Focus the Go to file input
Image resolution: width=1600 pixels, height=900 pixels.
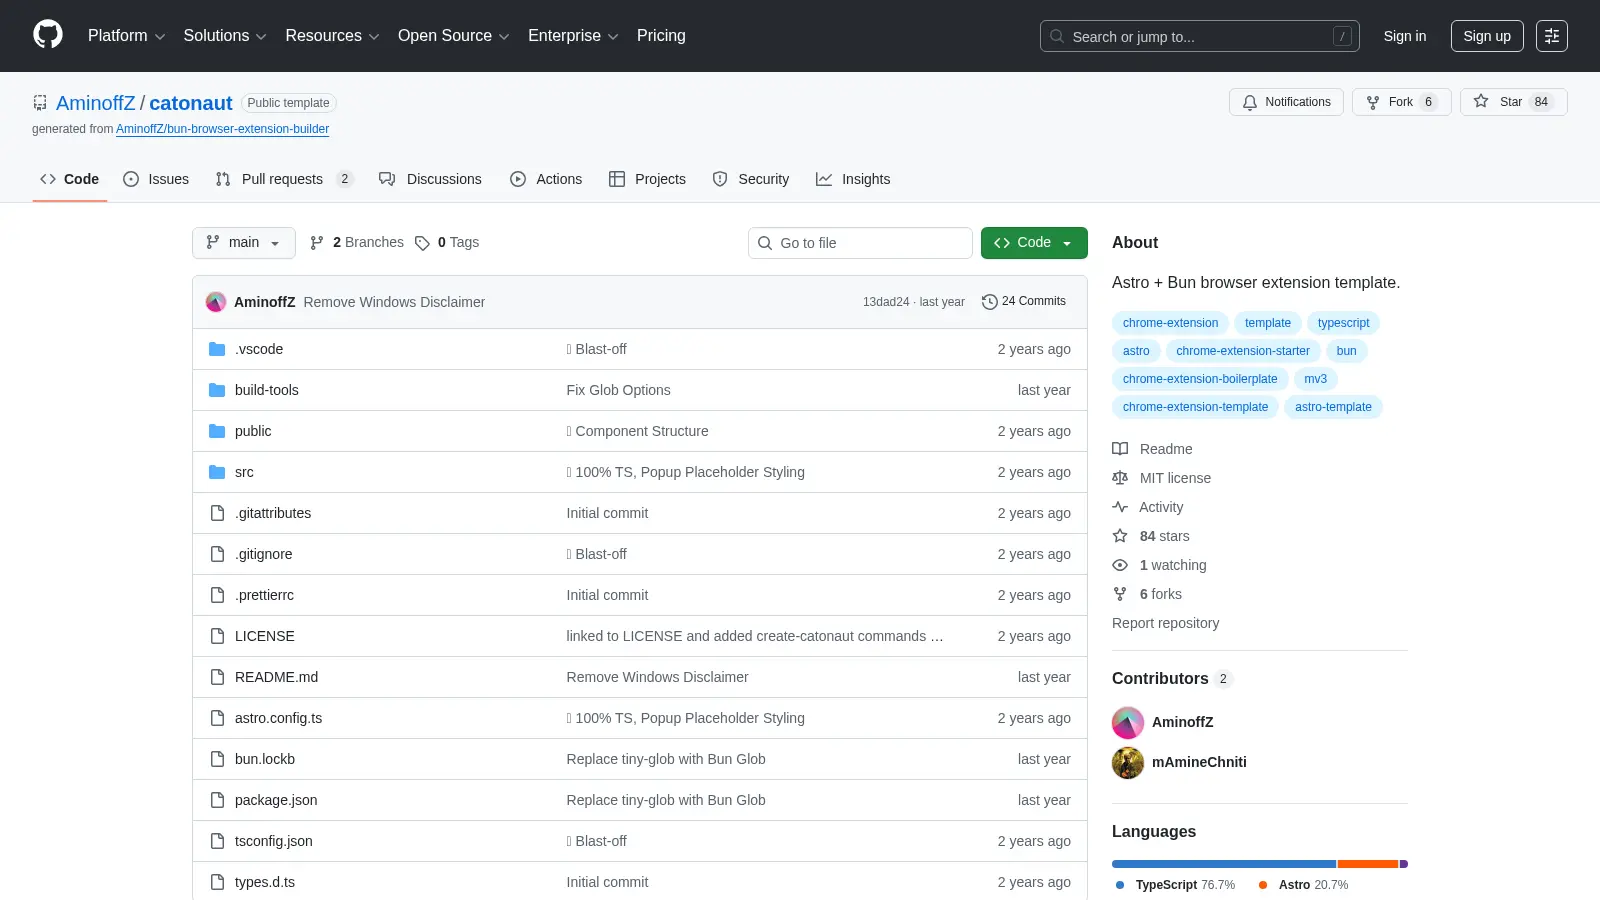tap(860, 243)
